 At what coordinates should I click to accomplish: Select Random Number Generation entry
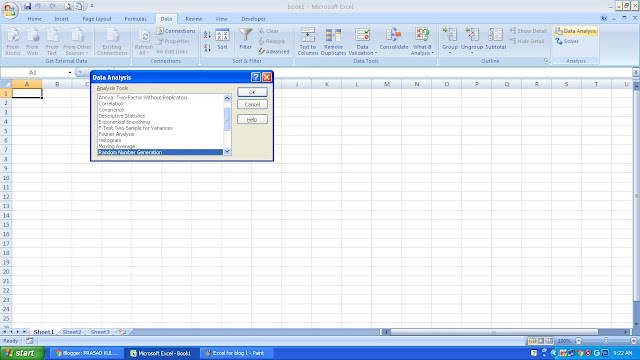pyautogui.click(x=160, y=152)
